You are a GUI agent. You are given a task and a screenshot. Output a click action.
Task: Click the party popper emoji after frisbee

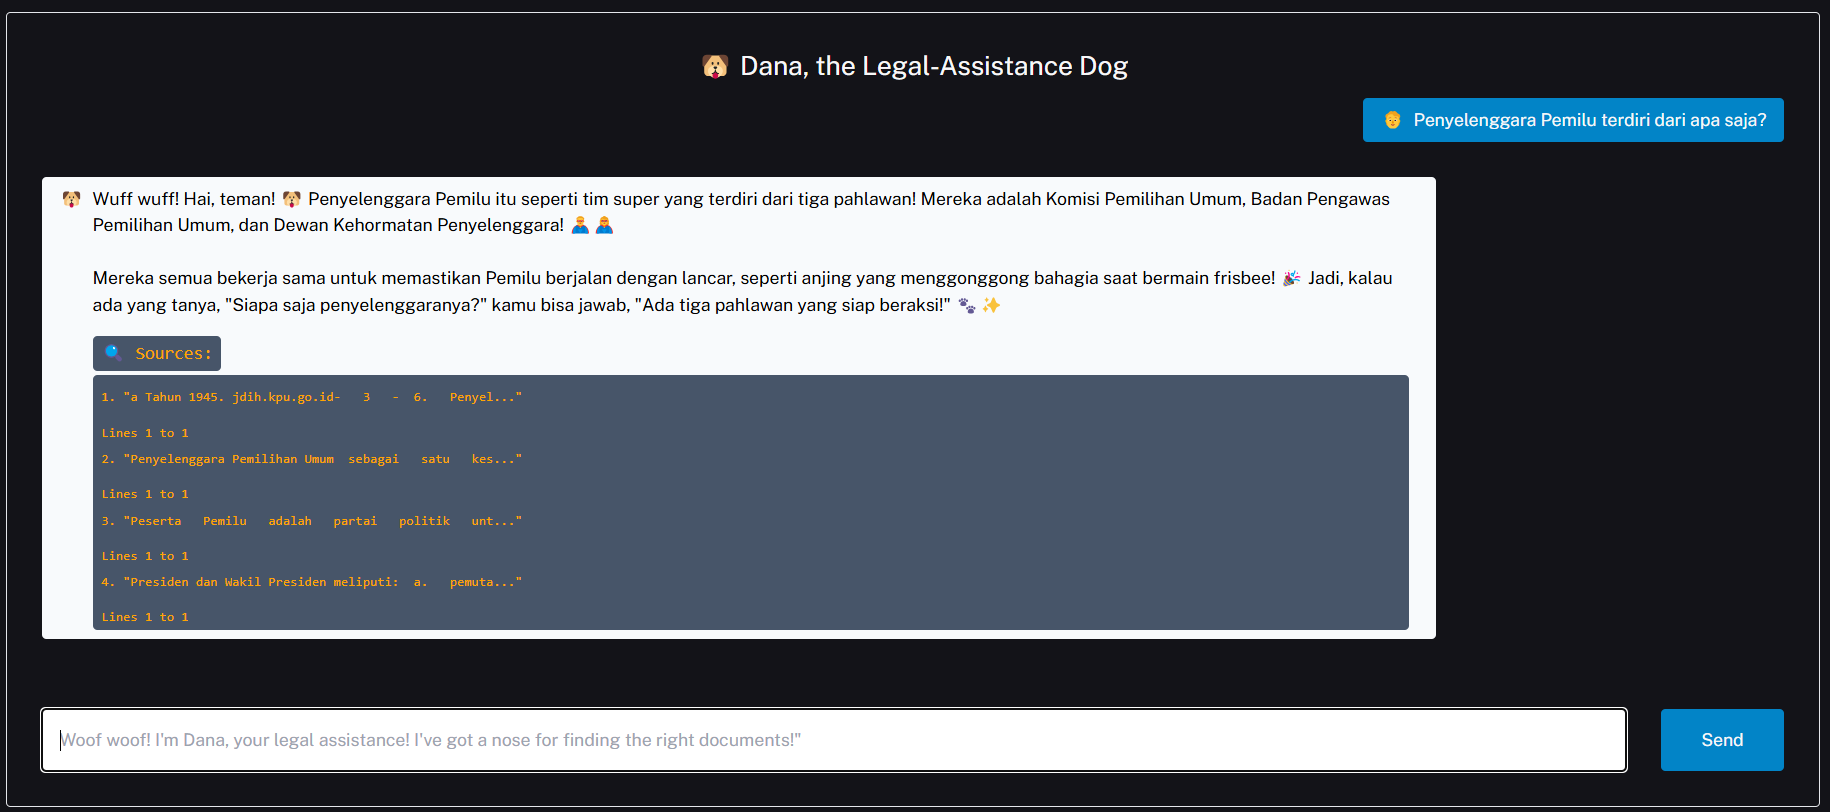[1291, 278]
